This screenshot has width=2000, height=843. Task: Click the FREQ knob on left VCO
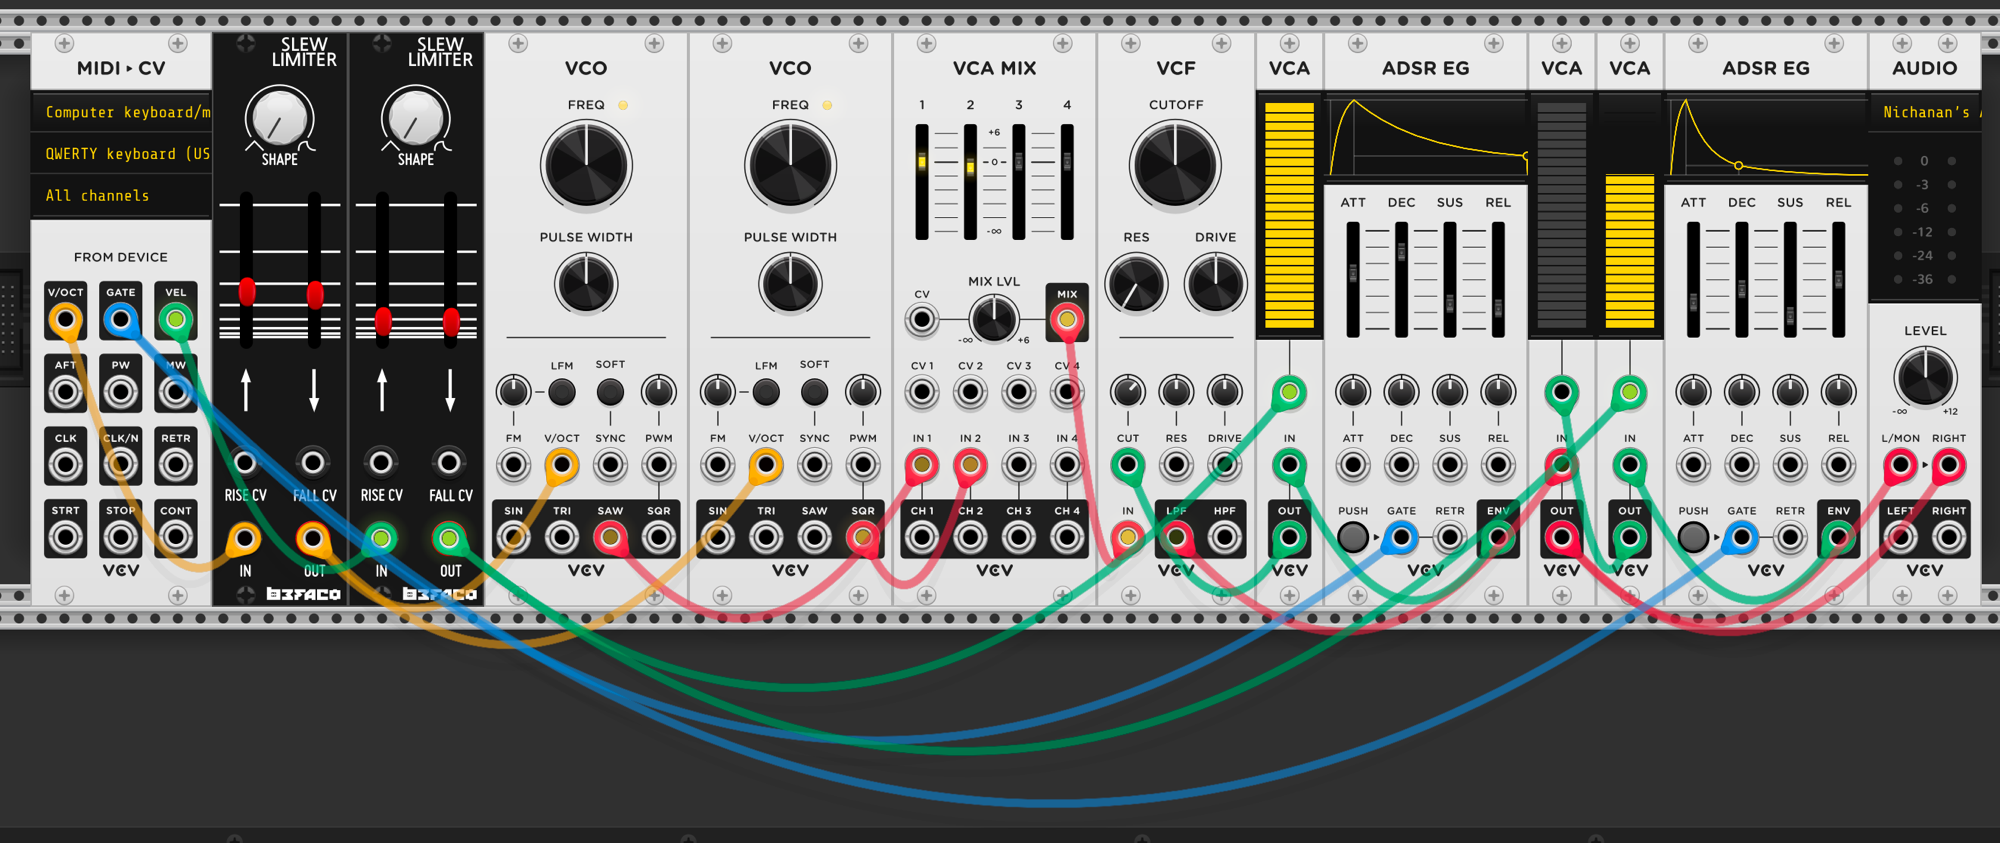(586, 166)
